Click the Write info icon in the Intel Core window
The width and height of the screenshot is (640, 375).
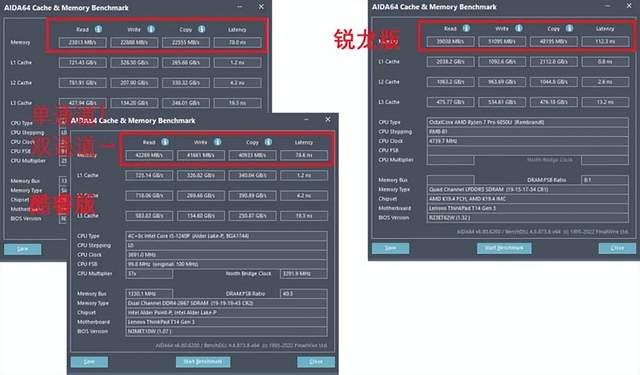217,142
